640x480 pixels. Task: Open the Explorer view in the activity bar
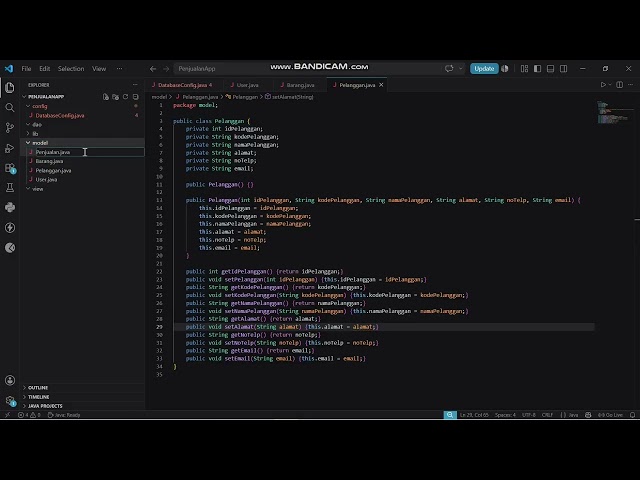[10, 87]
